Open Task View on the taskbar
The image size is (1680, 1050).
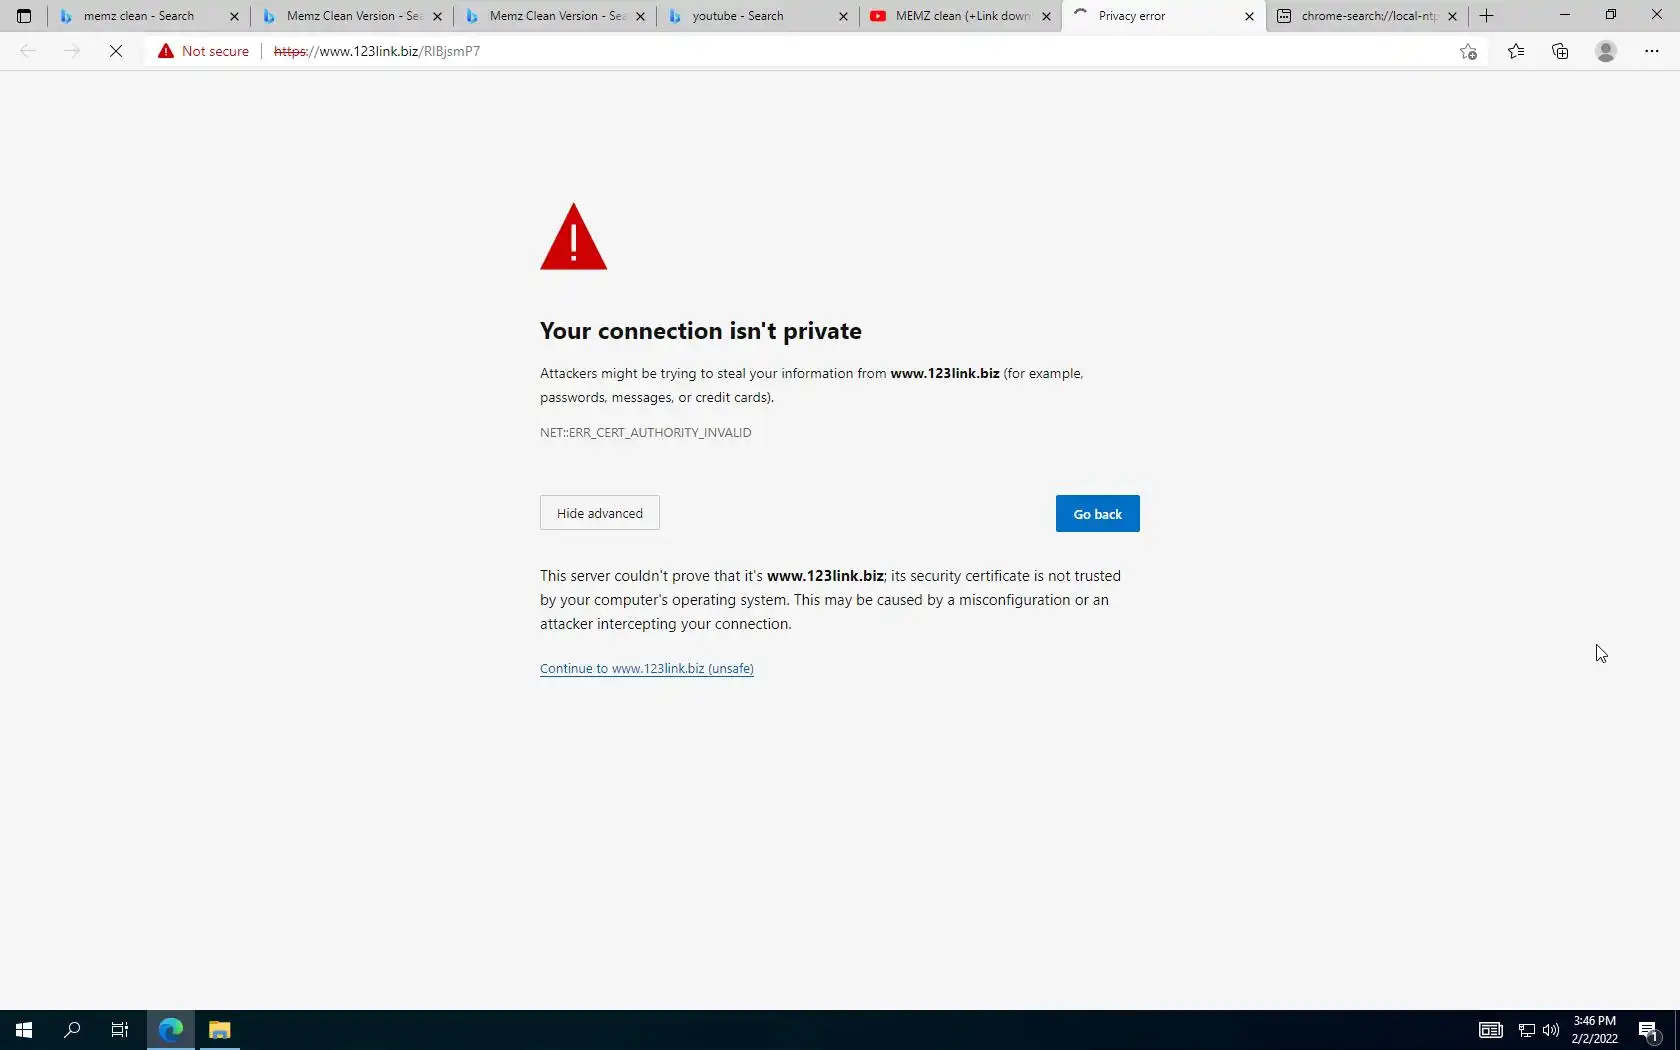[120, 1030]
